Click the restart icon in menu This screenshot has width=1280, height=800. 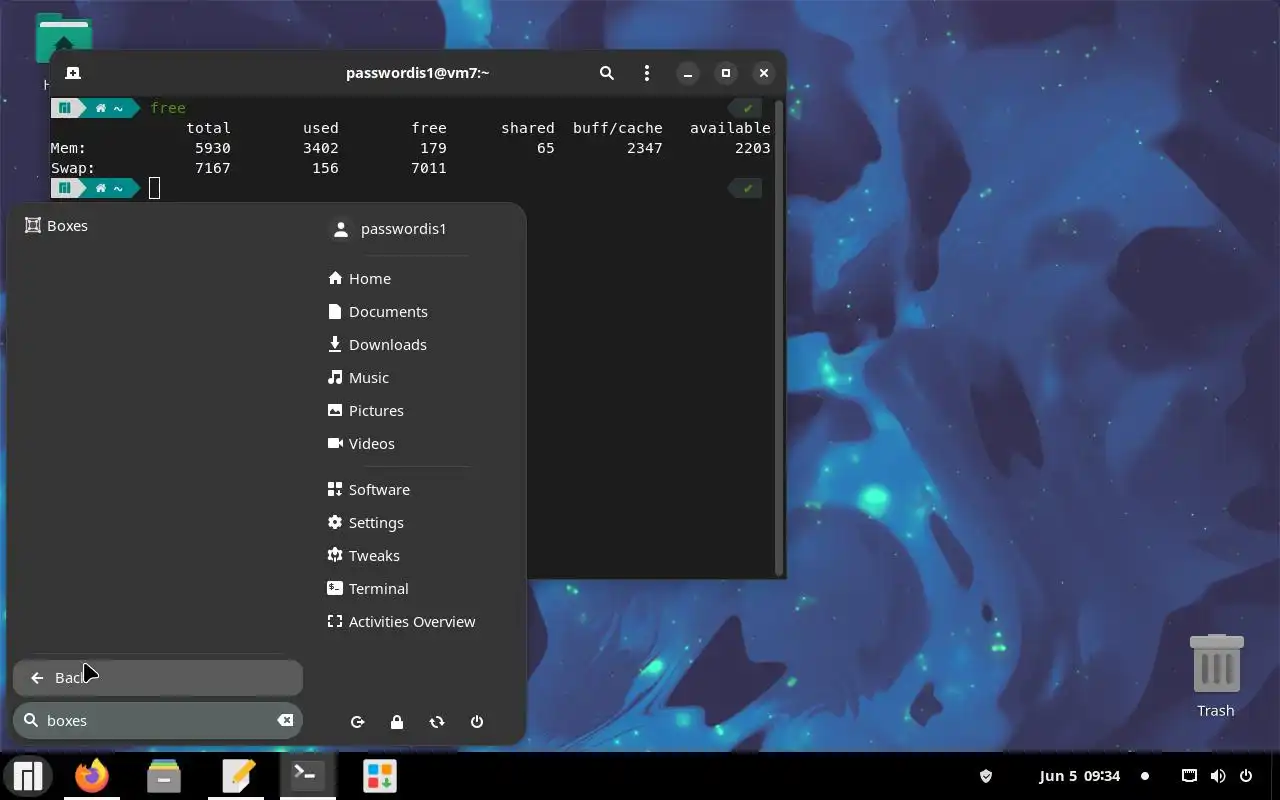pyautogui.click(x=437, y=722)
